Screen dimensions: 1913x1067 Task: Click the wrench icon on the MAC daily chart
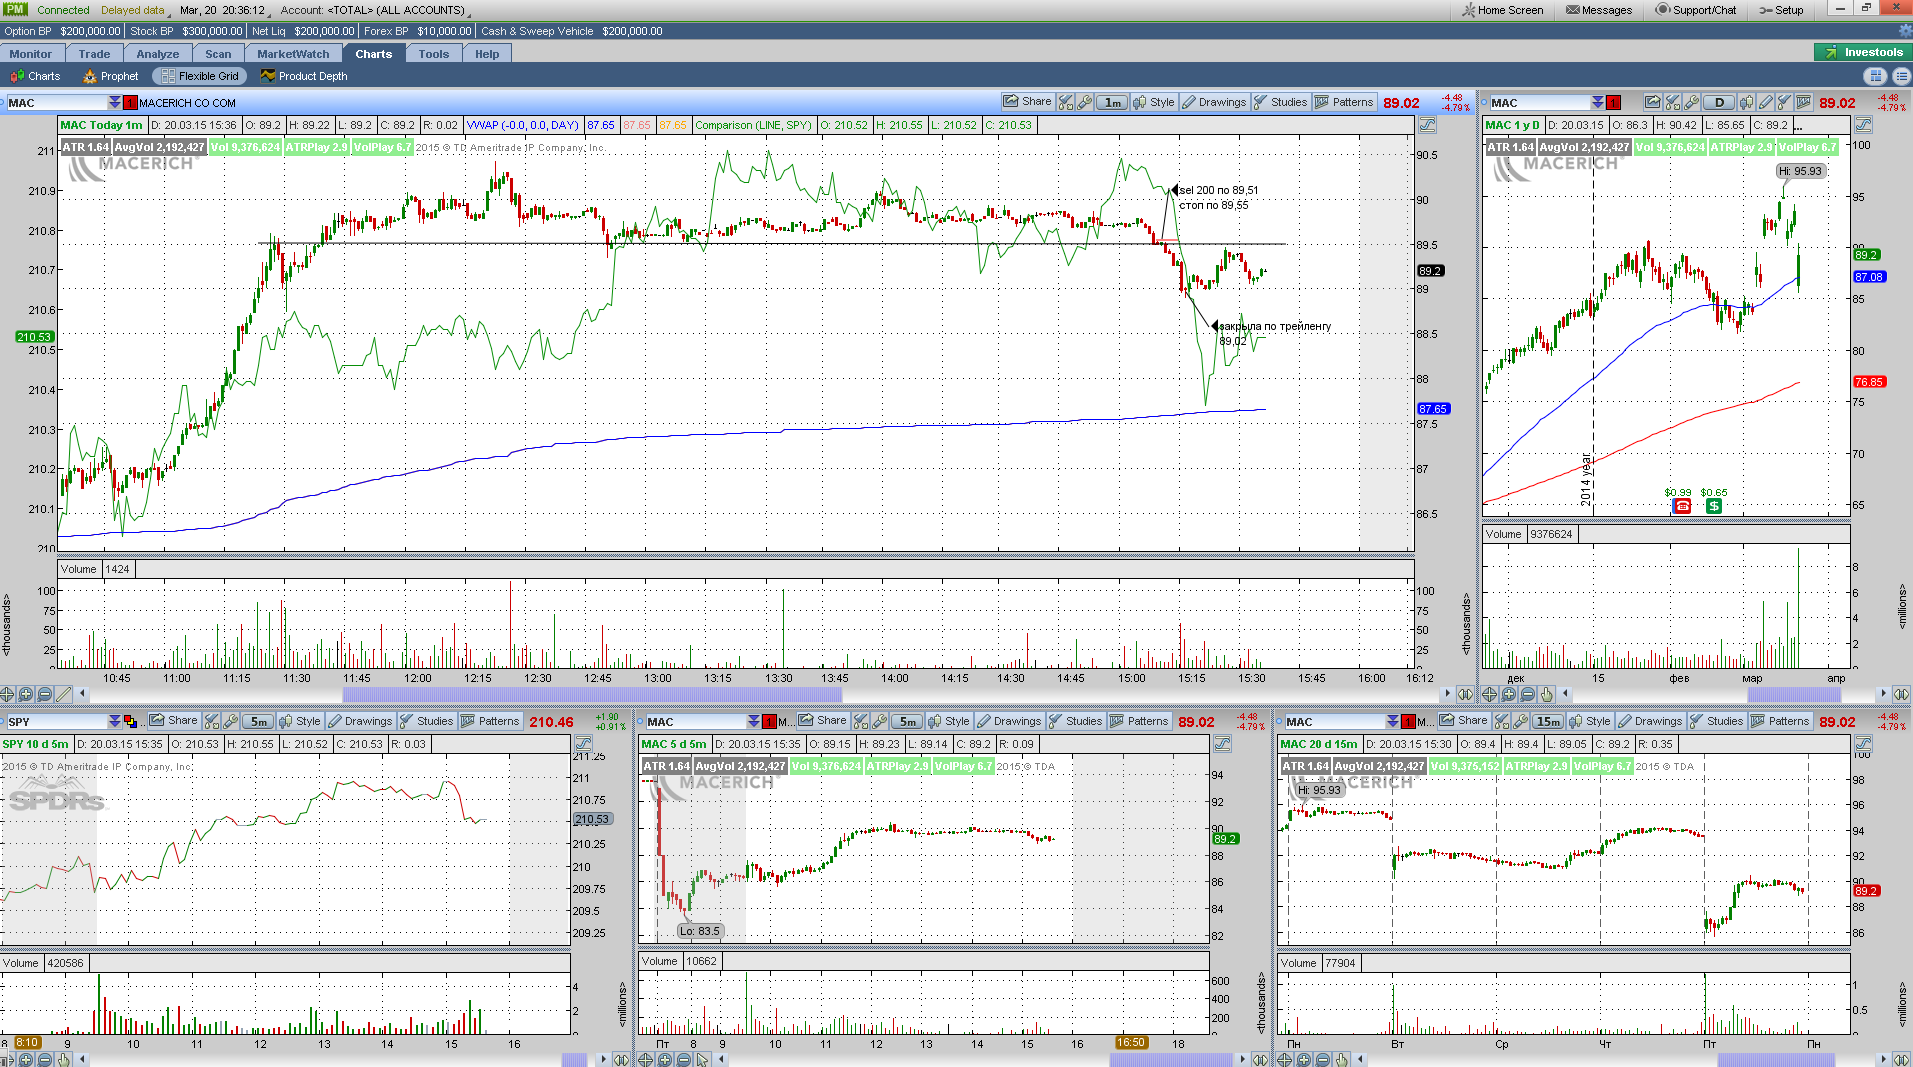[1691, 102]
